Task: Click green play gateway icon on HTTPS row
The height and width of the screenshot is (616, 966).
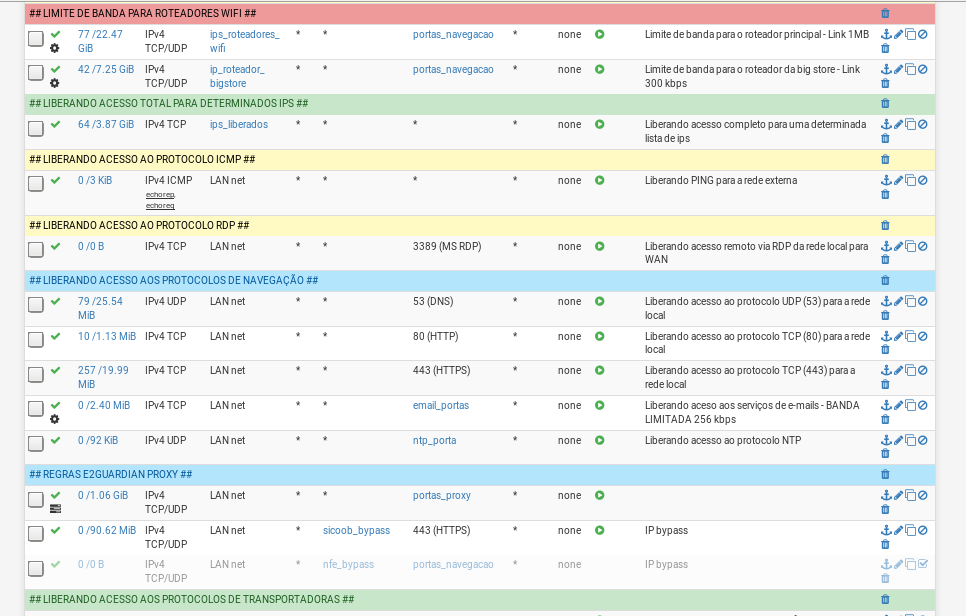Action: [x=600, y=371]
